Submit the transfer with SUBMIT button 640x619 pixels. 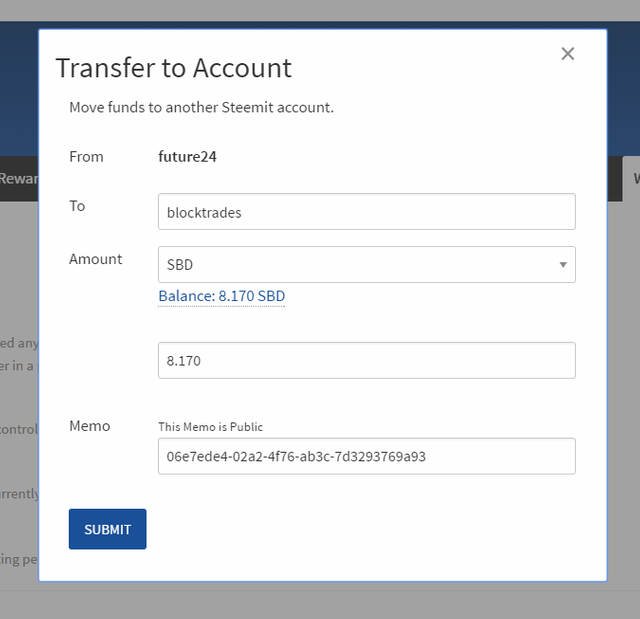107,529
